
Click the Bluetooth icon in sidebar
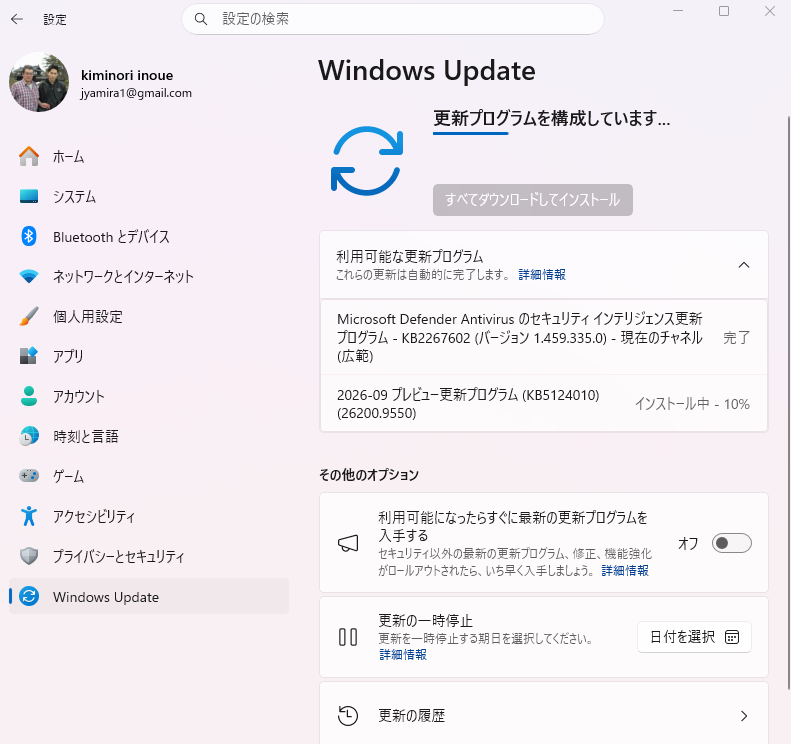(29, 236)
